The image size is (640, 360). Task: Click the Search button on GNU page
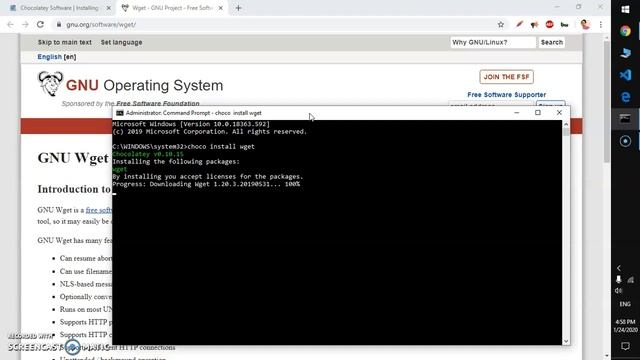tap(552, 42)
